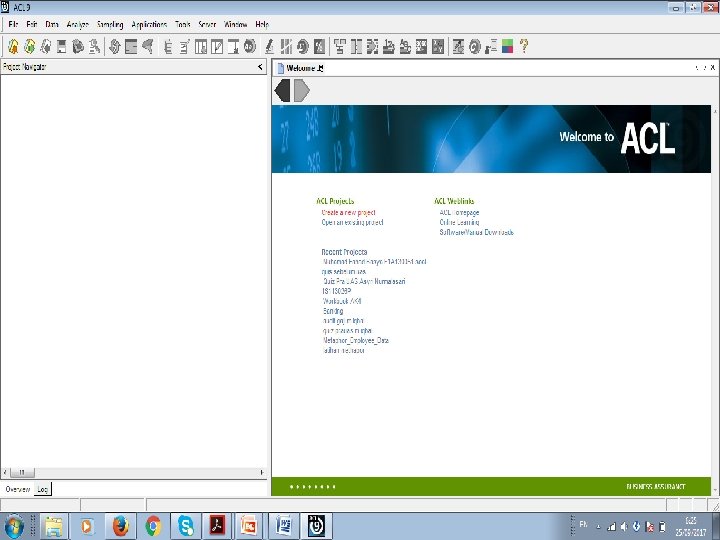Open the first recent project ending .acl
The image size is (720, 540).
coord(374,262)
